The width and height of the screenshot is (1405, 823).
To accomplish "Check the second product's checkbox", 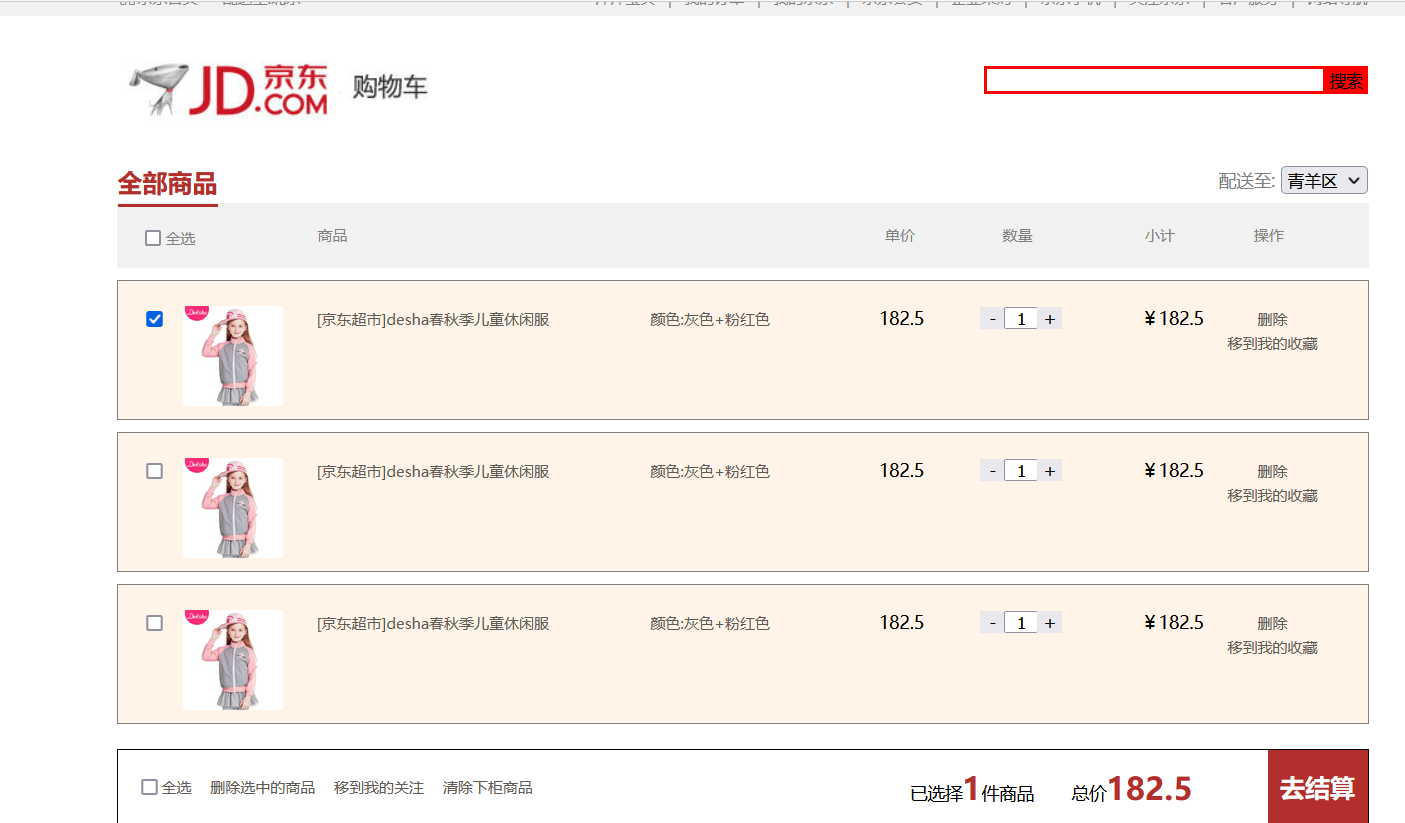I will (x=154, y=471).
